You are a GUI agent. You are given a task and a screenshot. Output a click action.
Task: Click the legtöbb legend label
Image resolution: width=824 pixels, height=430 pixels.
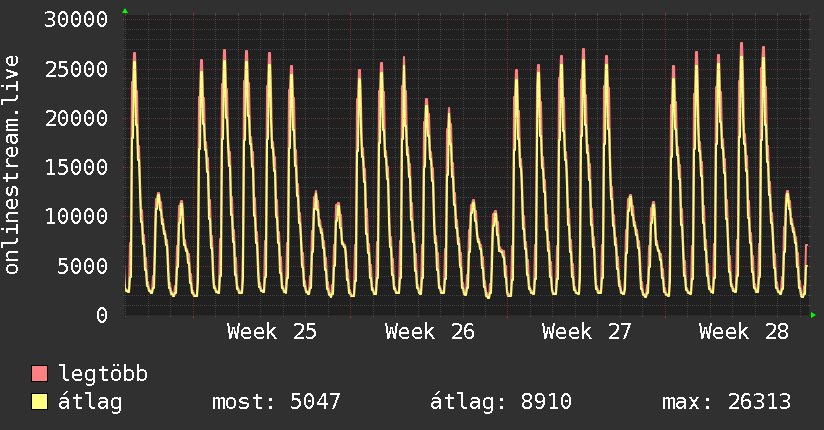(x=103, y=373)
